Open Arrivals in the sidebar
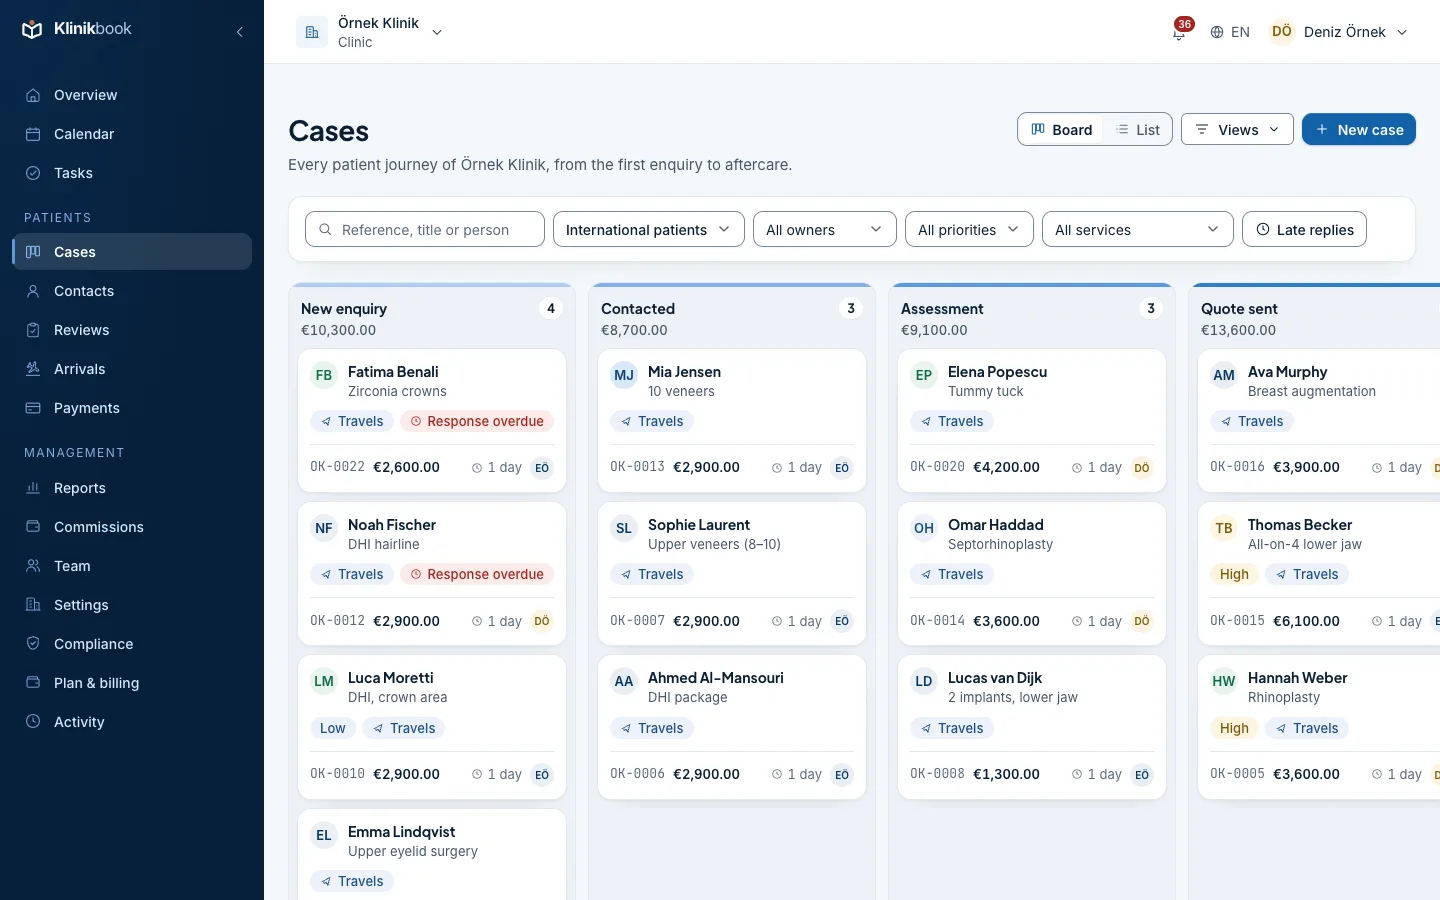The width and height of the screenshot is (1440, 900). 132,369
